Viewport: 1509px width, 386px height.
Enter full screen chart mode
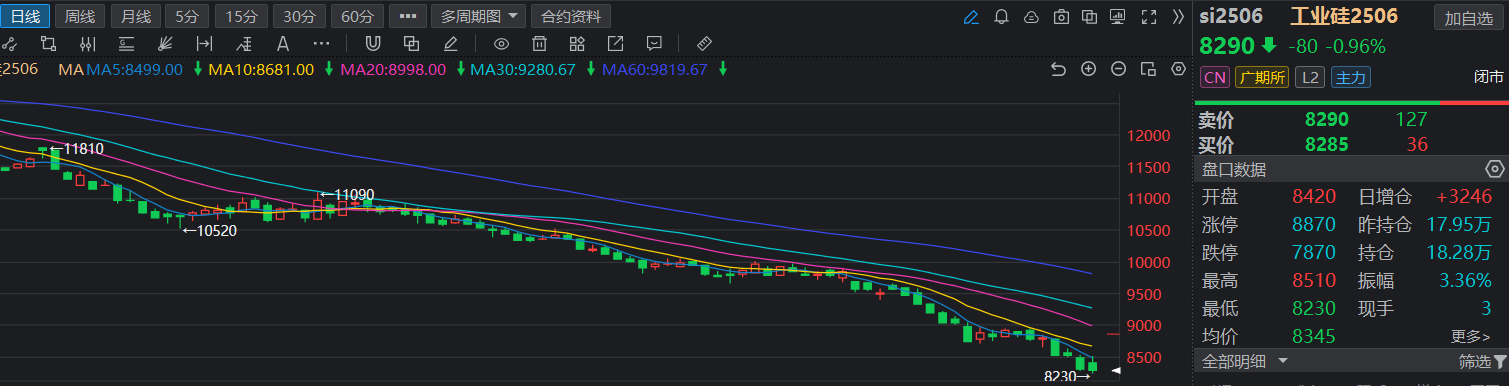(1149, 17)
